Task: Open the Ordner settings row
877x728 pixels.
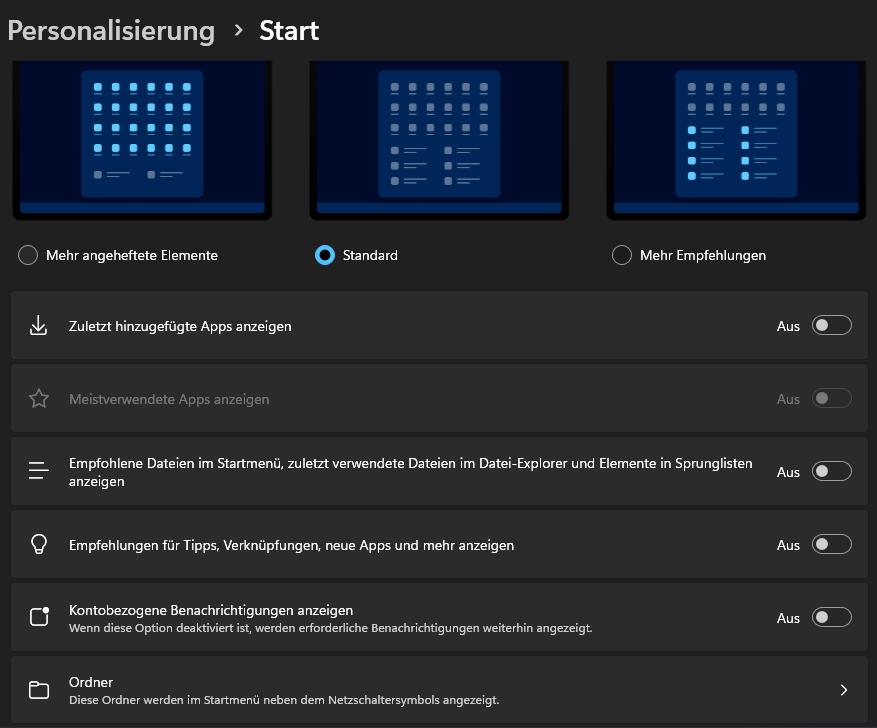Action: point(439,690)
